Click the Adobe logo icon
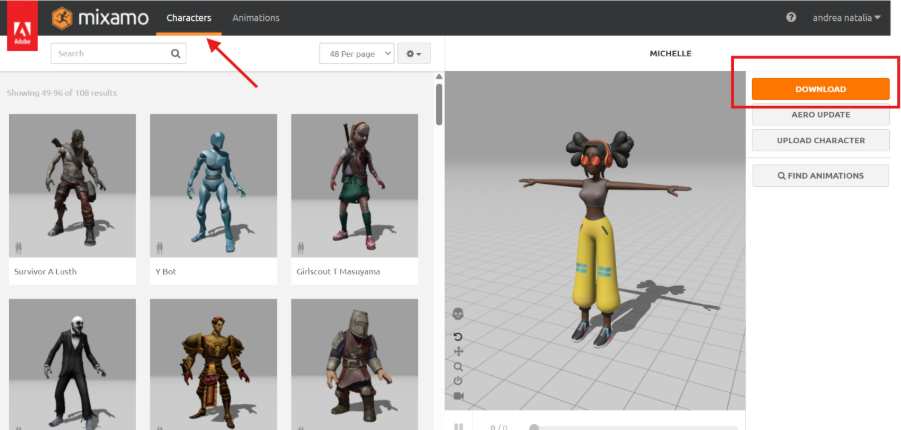 pos(22,25)
